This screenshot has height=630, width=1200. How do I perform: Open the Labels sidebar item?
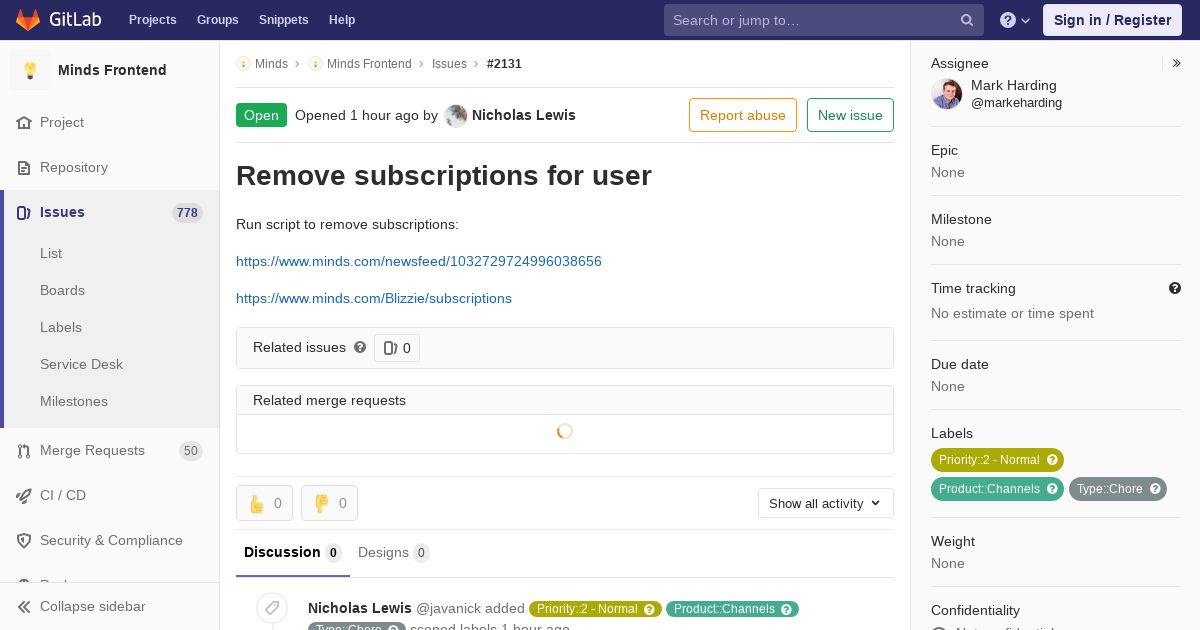point(61,327)
